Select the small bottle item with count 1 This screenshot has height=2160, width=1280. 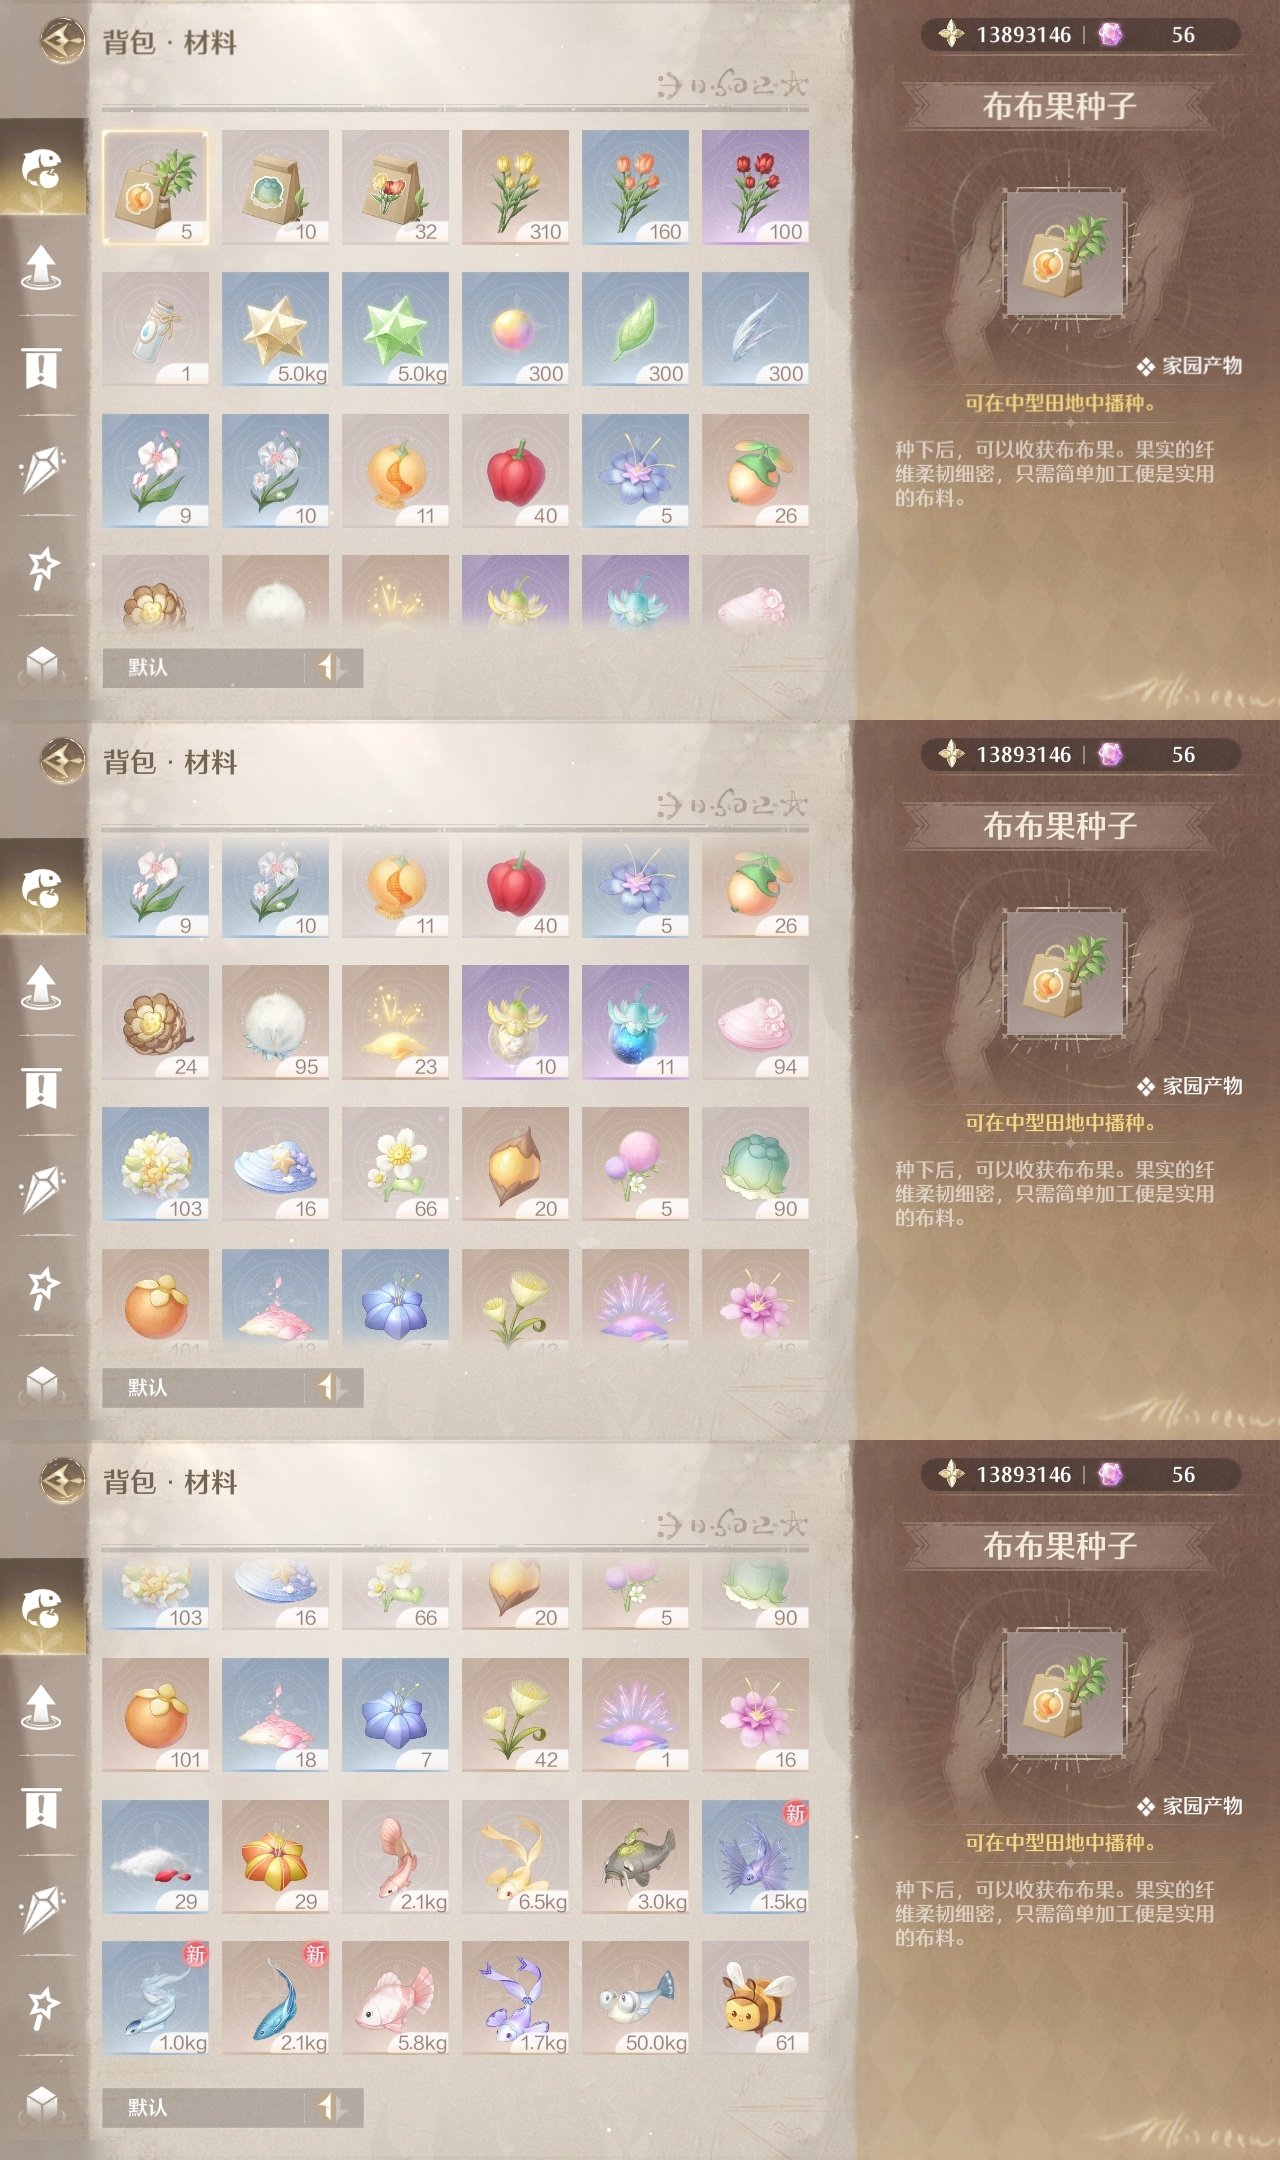coord(155,329)
